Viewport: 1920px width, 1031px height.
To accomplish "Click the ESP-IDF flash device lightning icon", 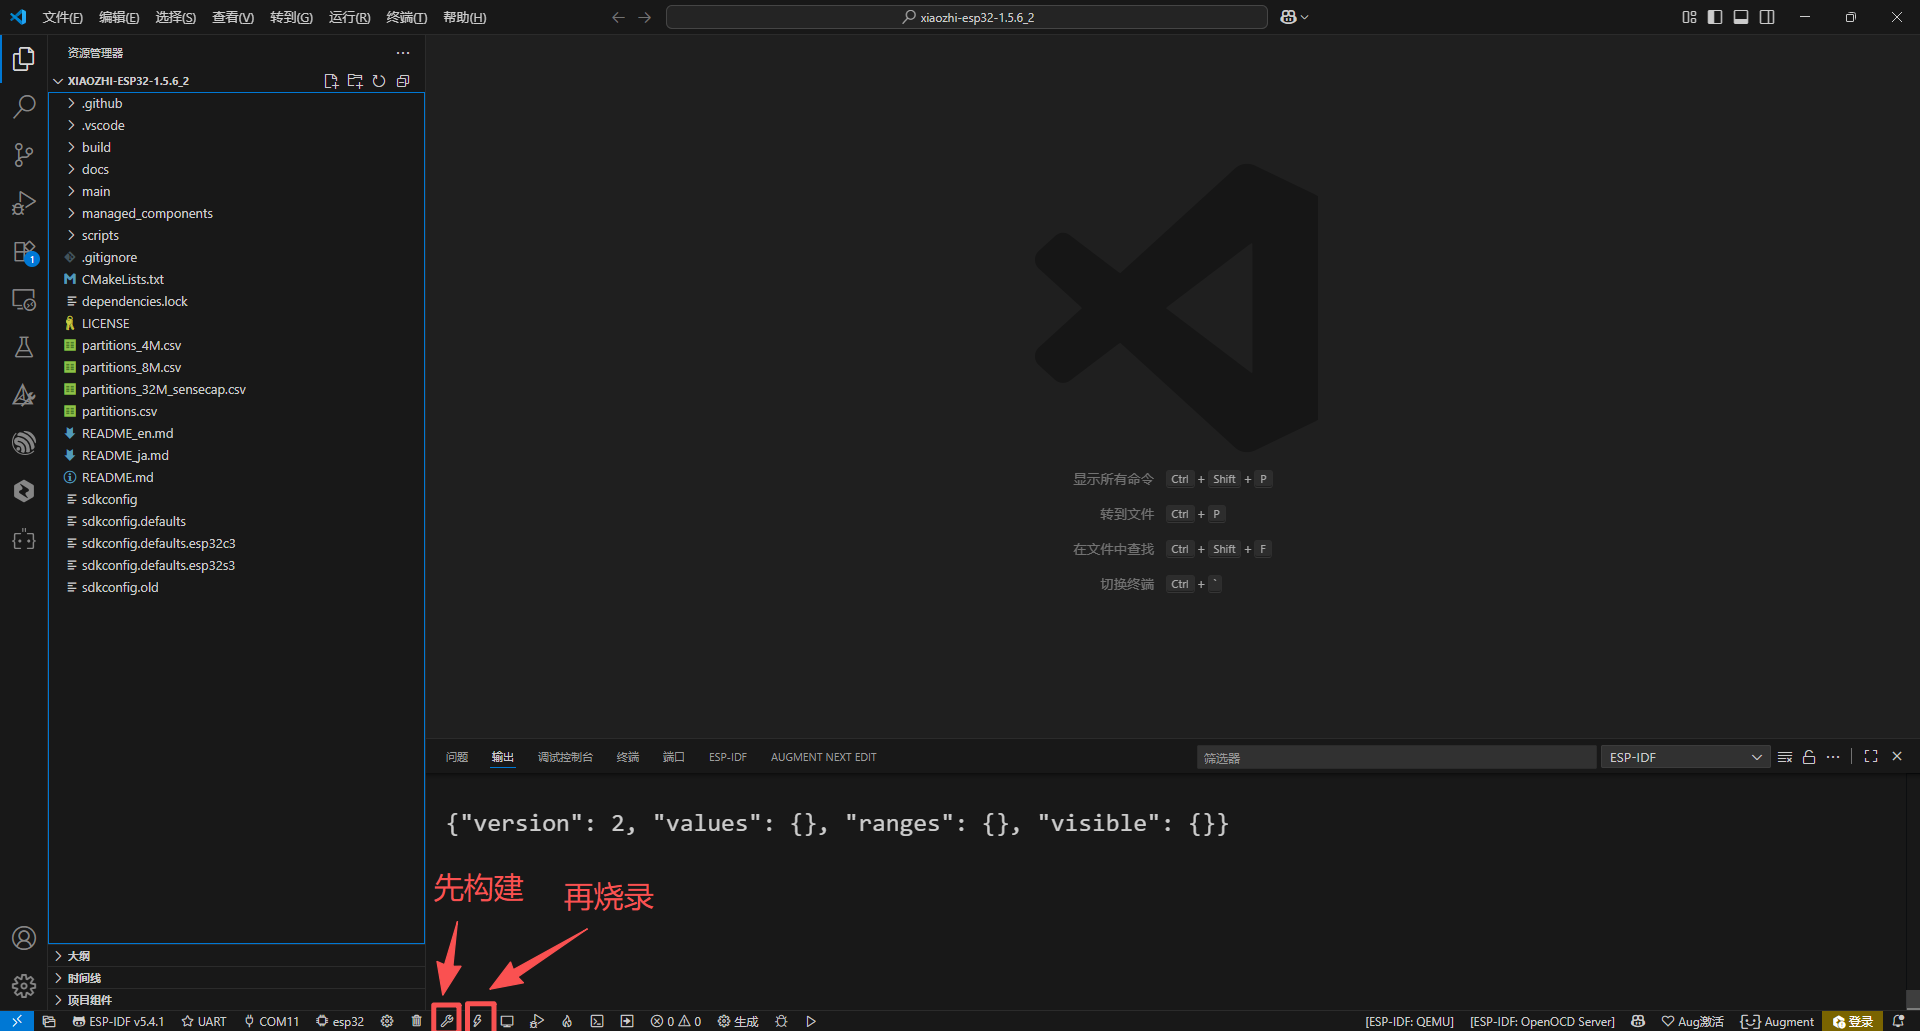I will point(478,1021).
